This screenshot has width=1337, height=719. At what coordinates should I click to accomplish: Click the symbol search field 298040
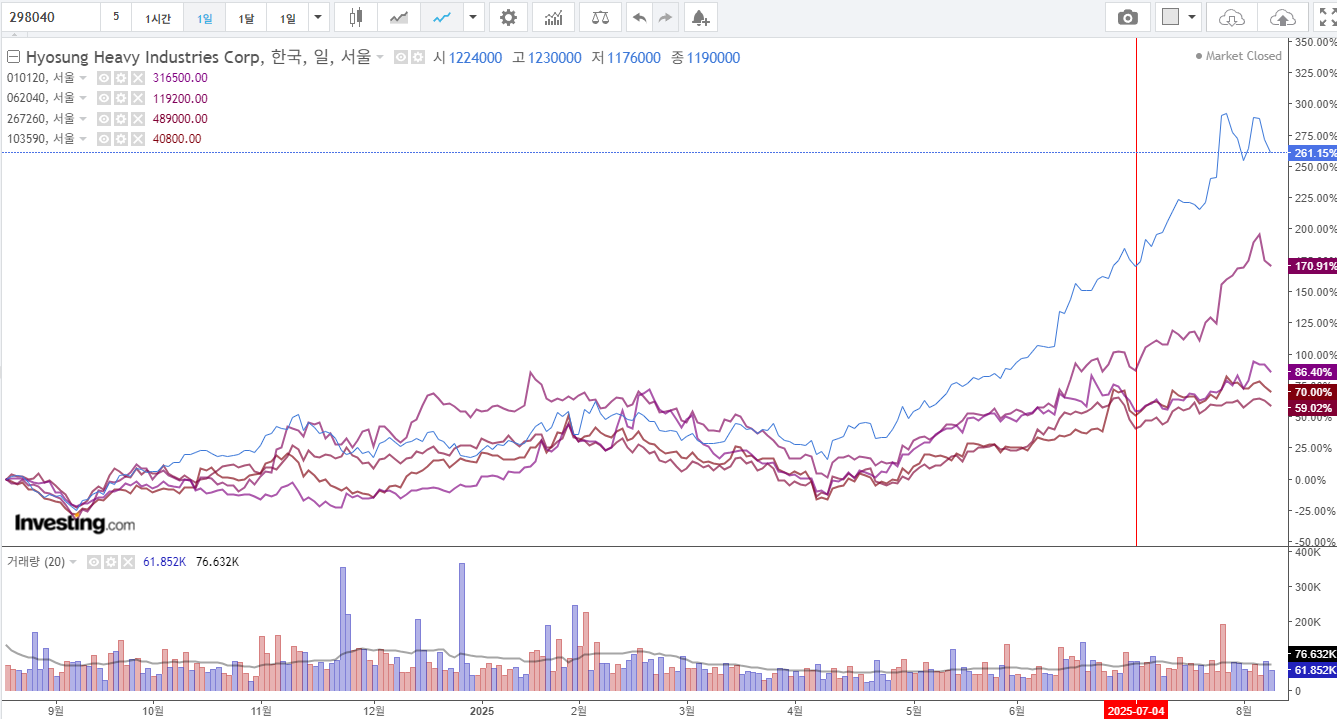point(51,18)
